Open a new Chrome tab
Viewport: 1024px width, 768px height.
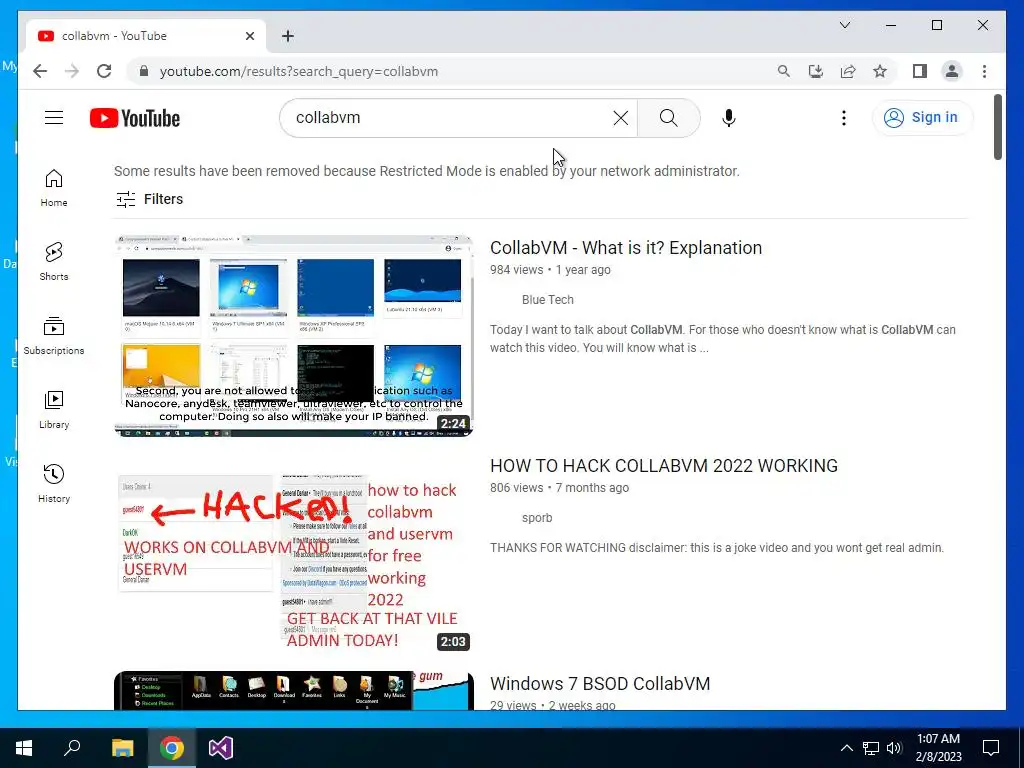pyautogui.click(x=288, y=36)
